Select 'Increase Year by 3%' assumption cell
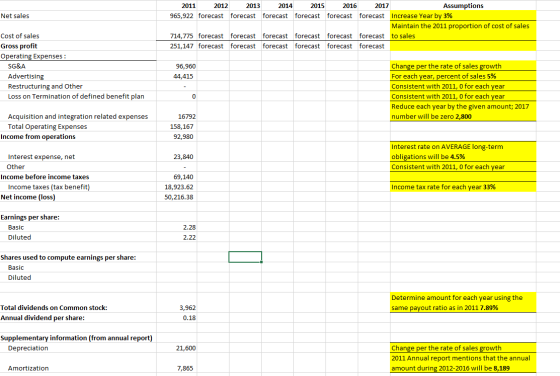Image resolution: width=560 pixels, height=376 pixels. 463,16
